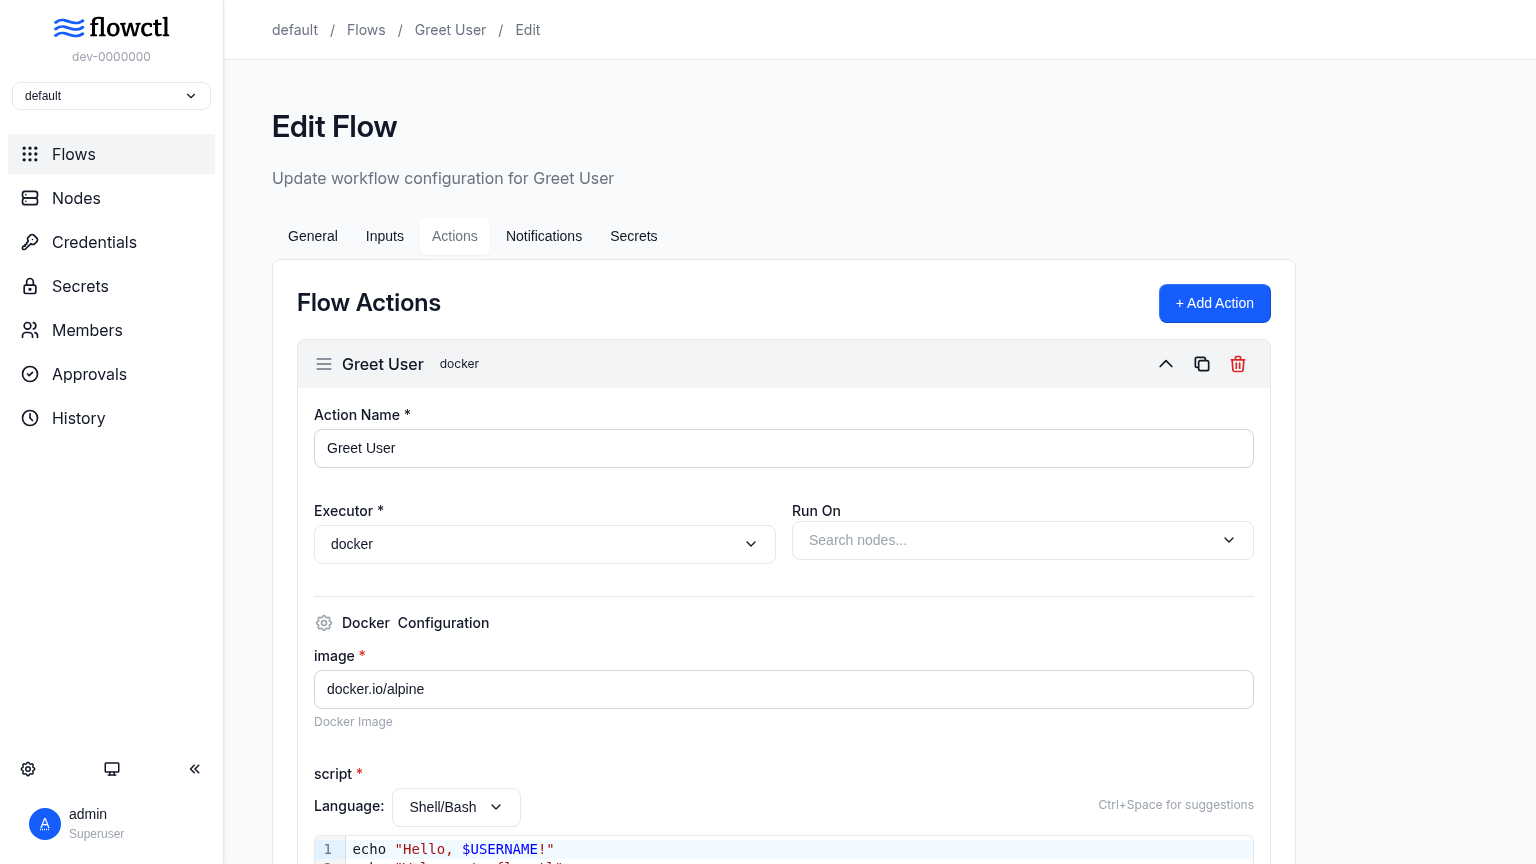
Task: Focus the Action Name input field
Action: pyautogui.click(x=784, y=448)
